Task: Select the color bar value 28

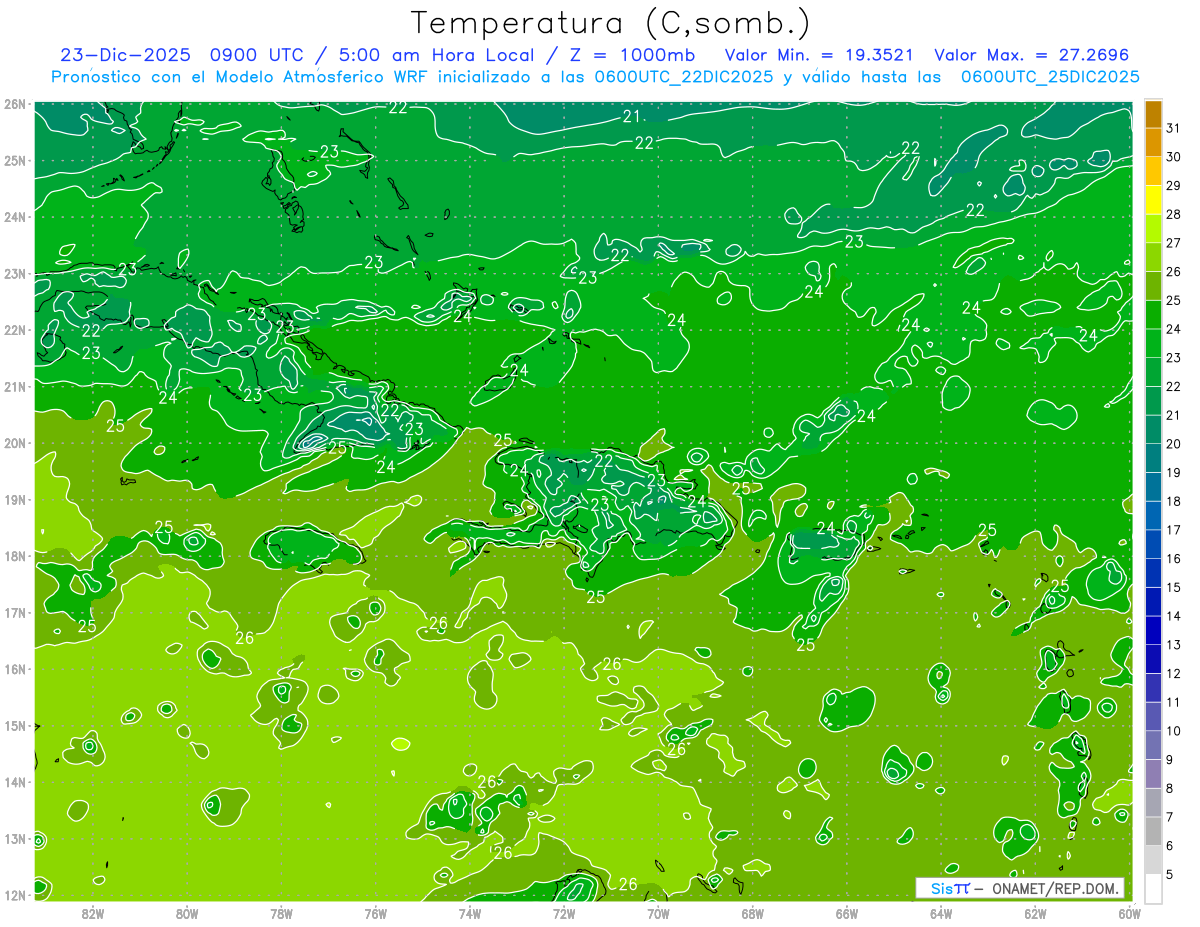Action: 1173,214
